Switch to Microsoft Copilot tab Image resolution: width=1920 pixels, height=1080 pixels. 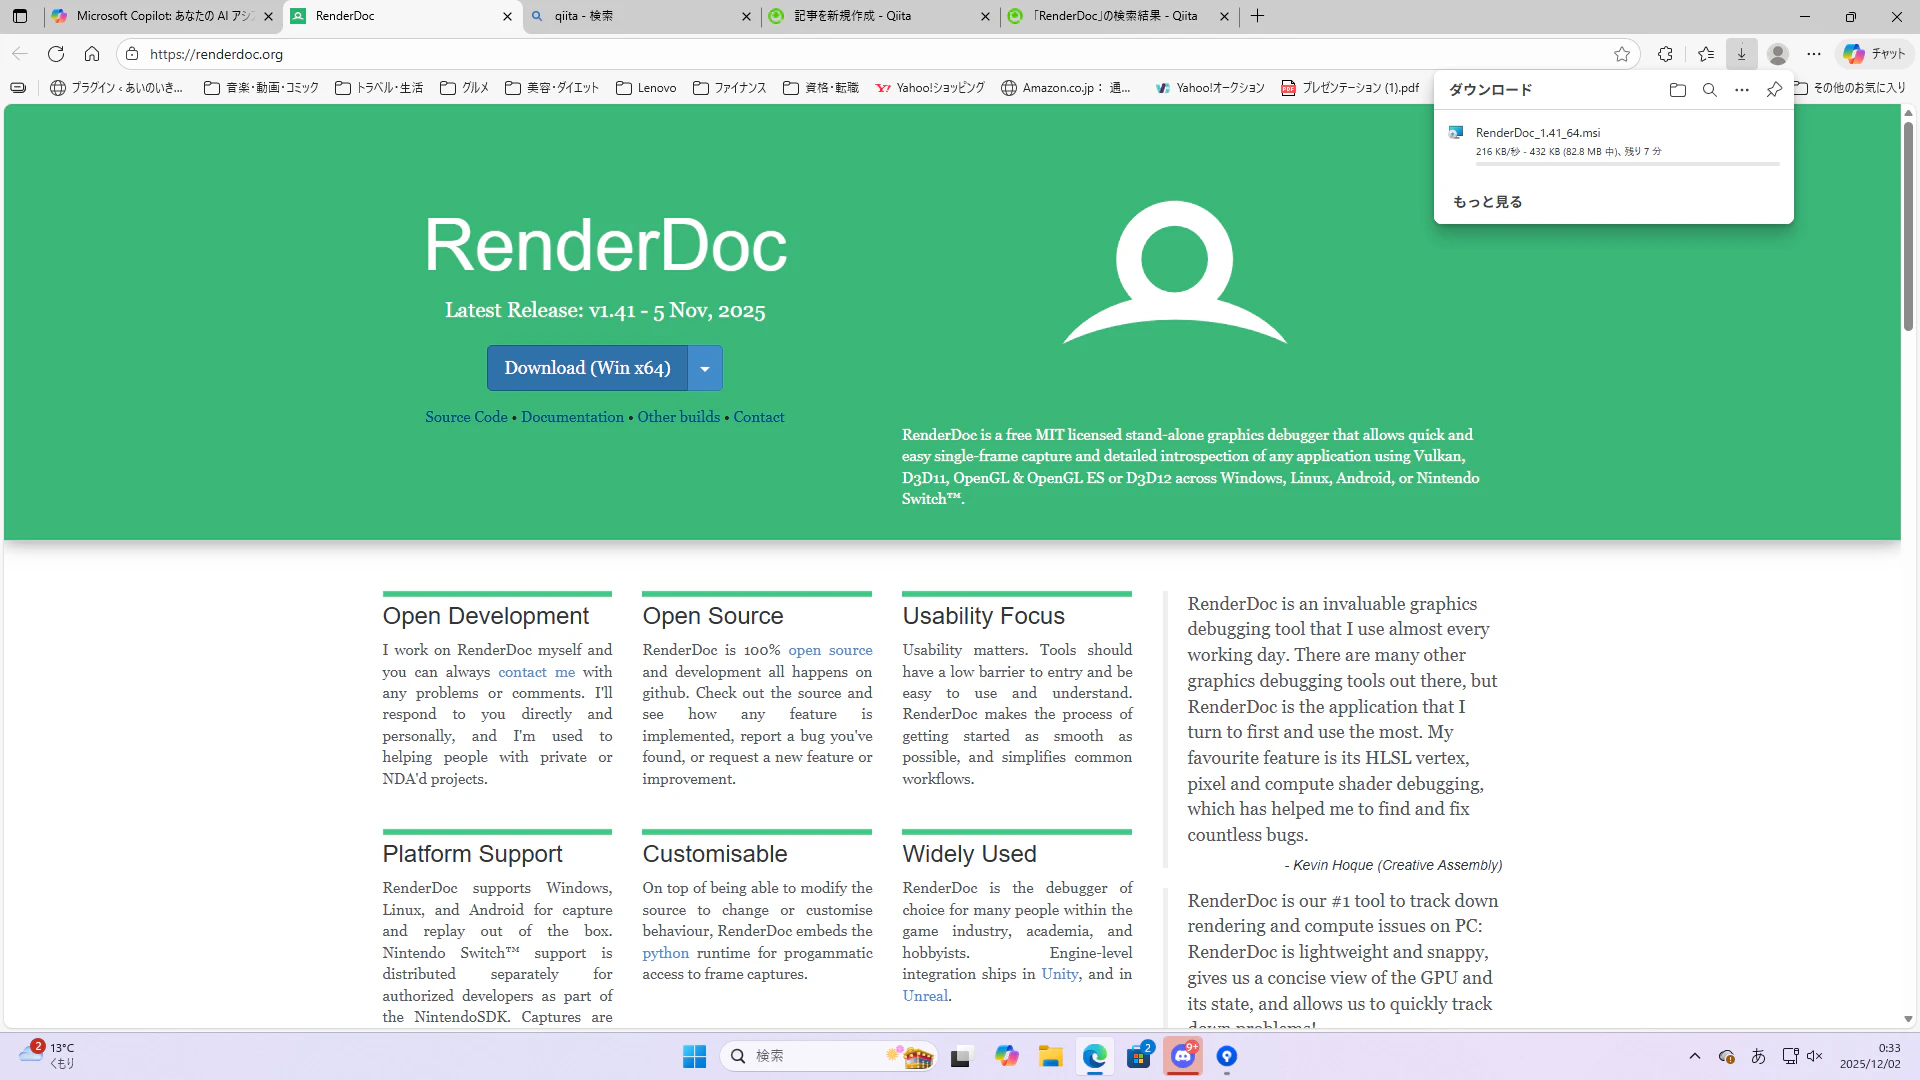click(x=160, y=16)
